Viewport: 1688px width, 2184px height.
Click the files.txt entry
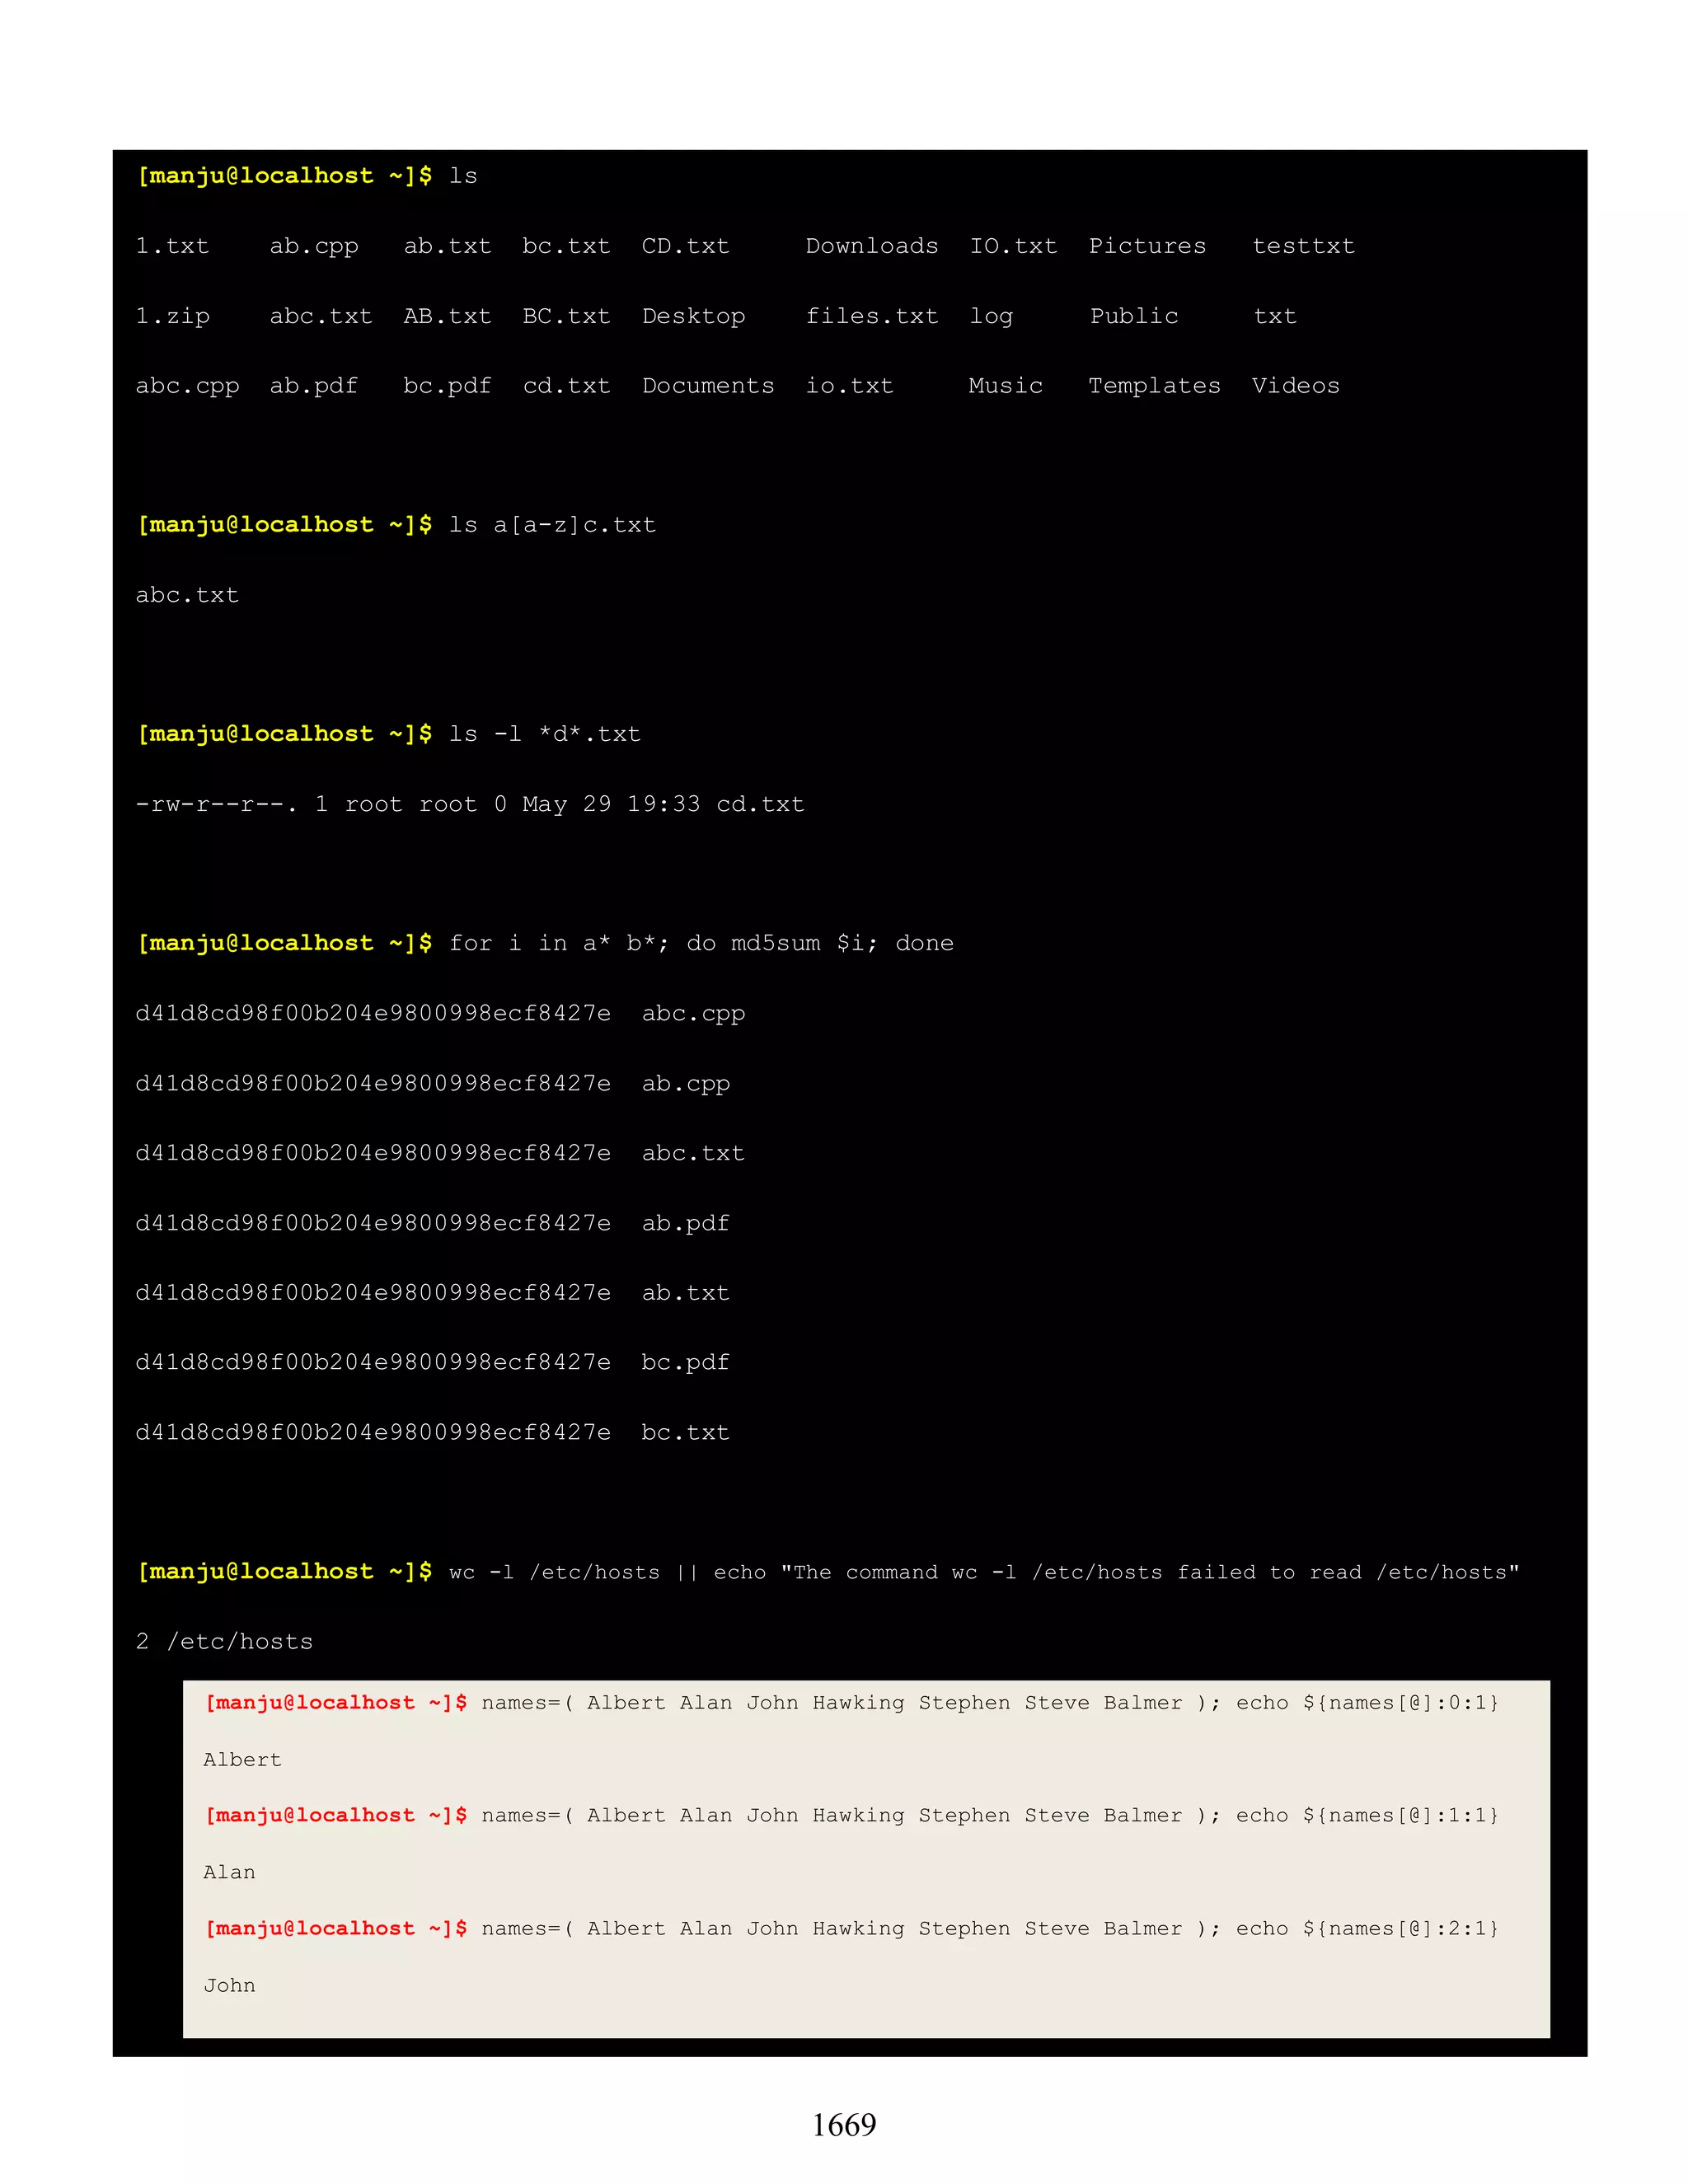[872, 316]
